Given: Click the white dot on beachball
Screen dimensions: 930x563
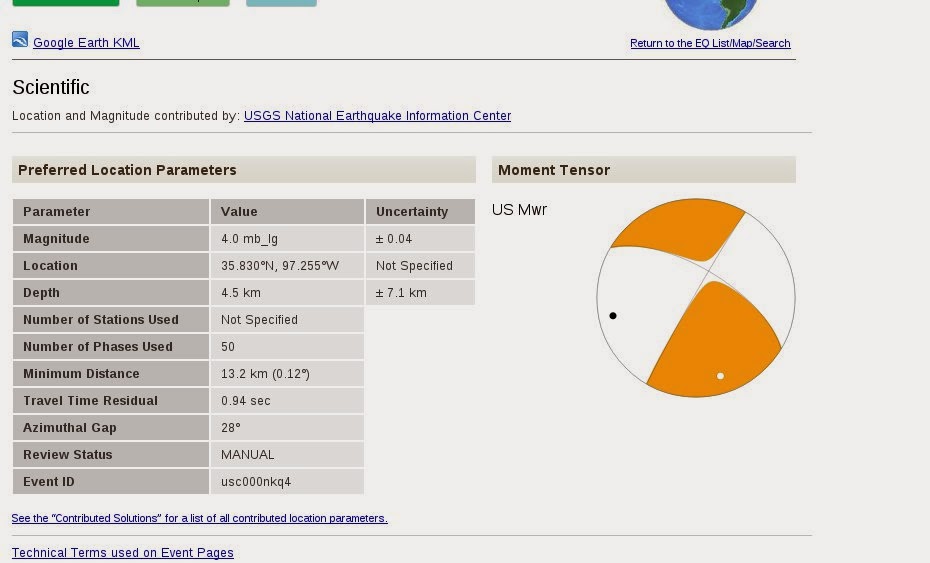Looking at the screenshot, I should coord(720,376).
